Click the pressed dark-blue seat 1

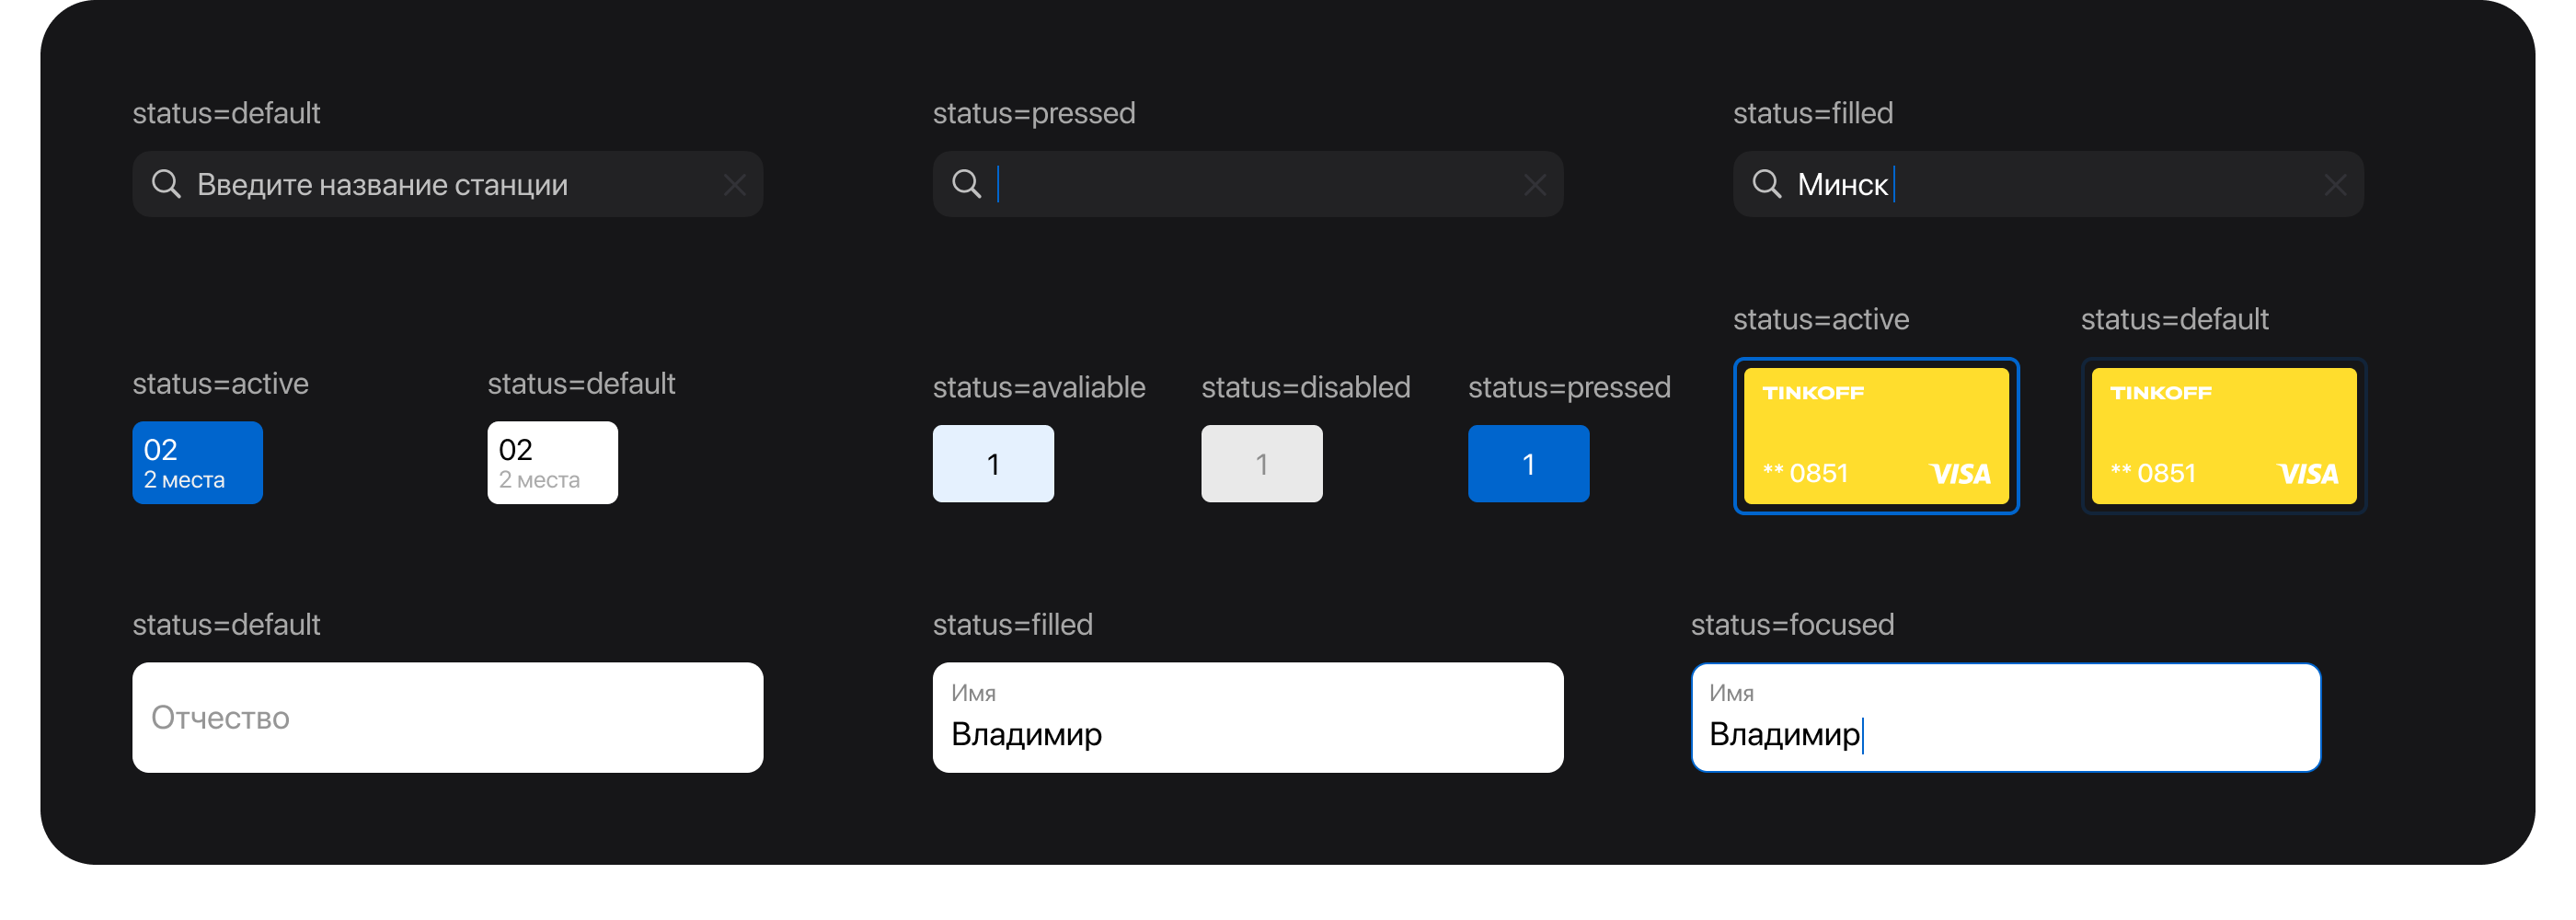click(x=1528, y=464)
